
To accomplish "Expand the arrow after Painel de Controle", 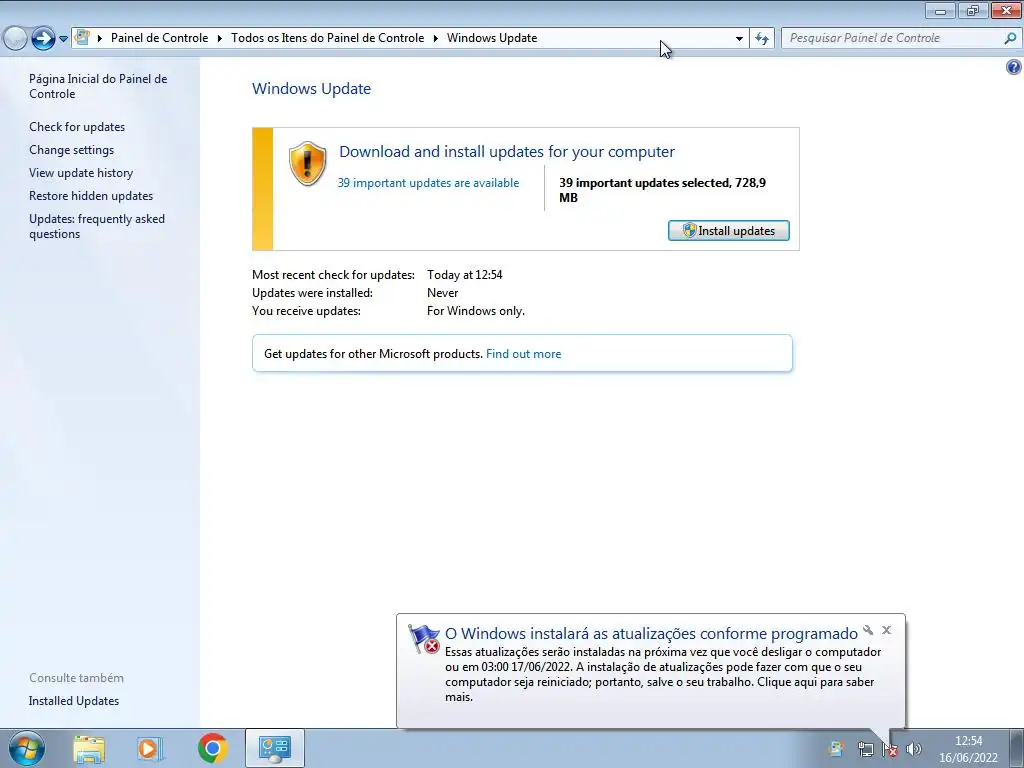I will click(219, 38).
